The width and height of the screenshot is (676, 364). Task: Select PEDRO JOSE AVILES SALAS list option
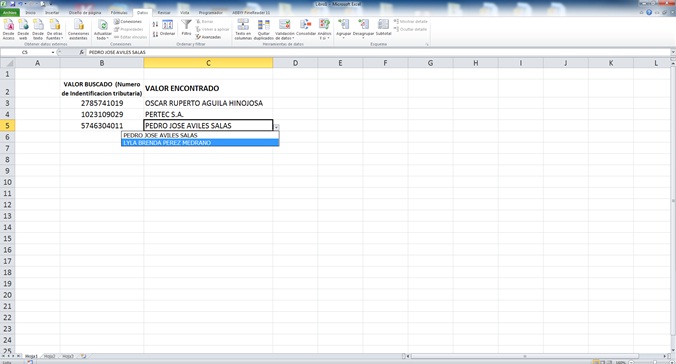coord(200,135)
